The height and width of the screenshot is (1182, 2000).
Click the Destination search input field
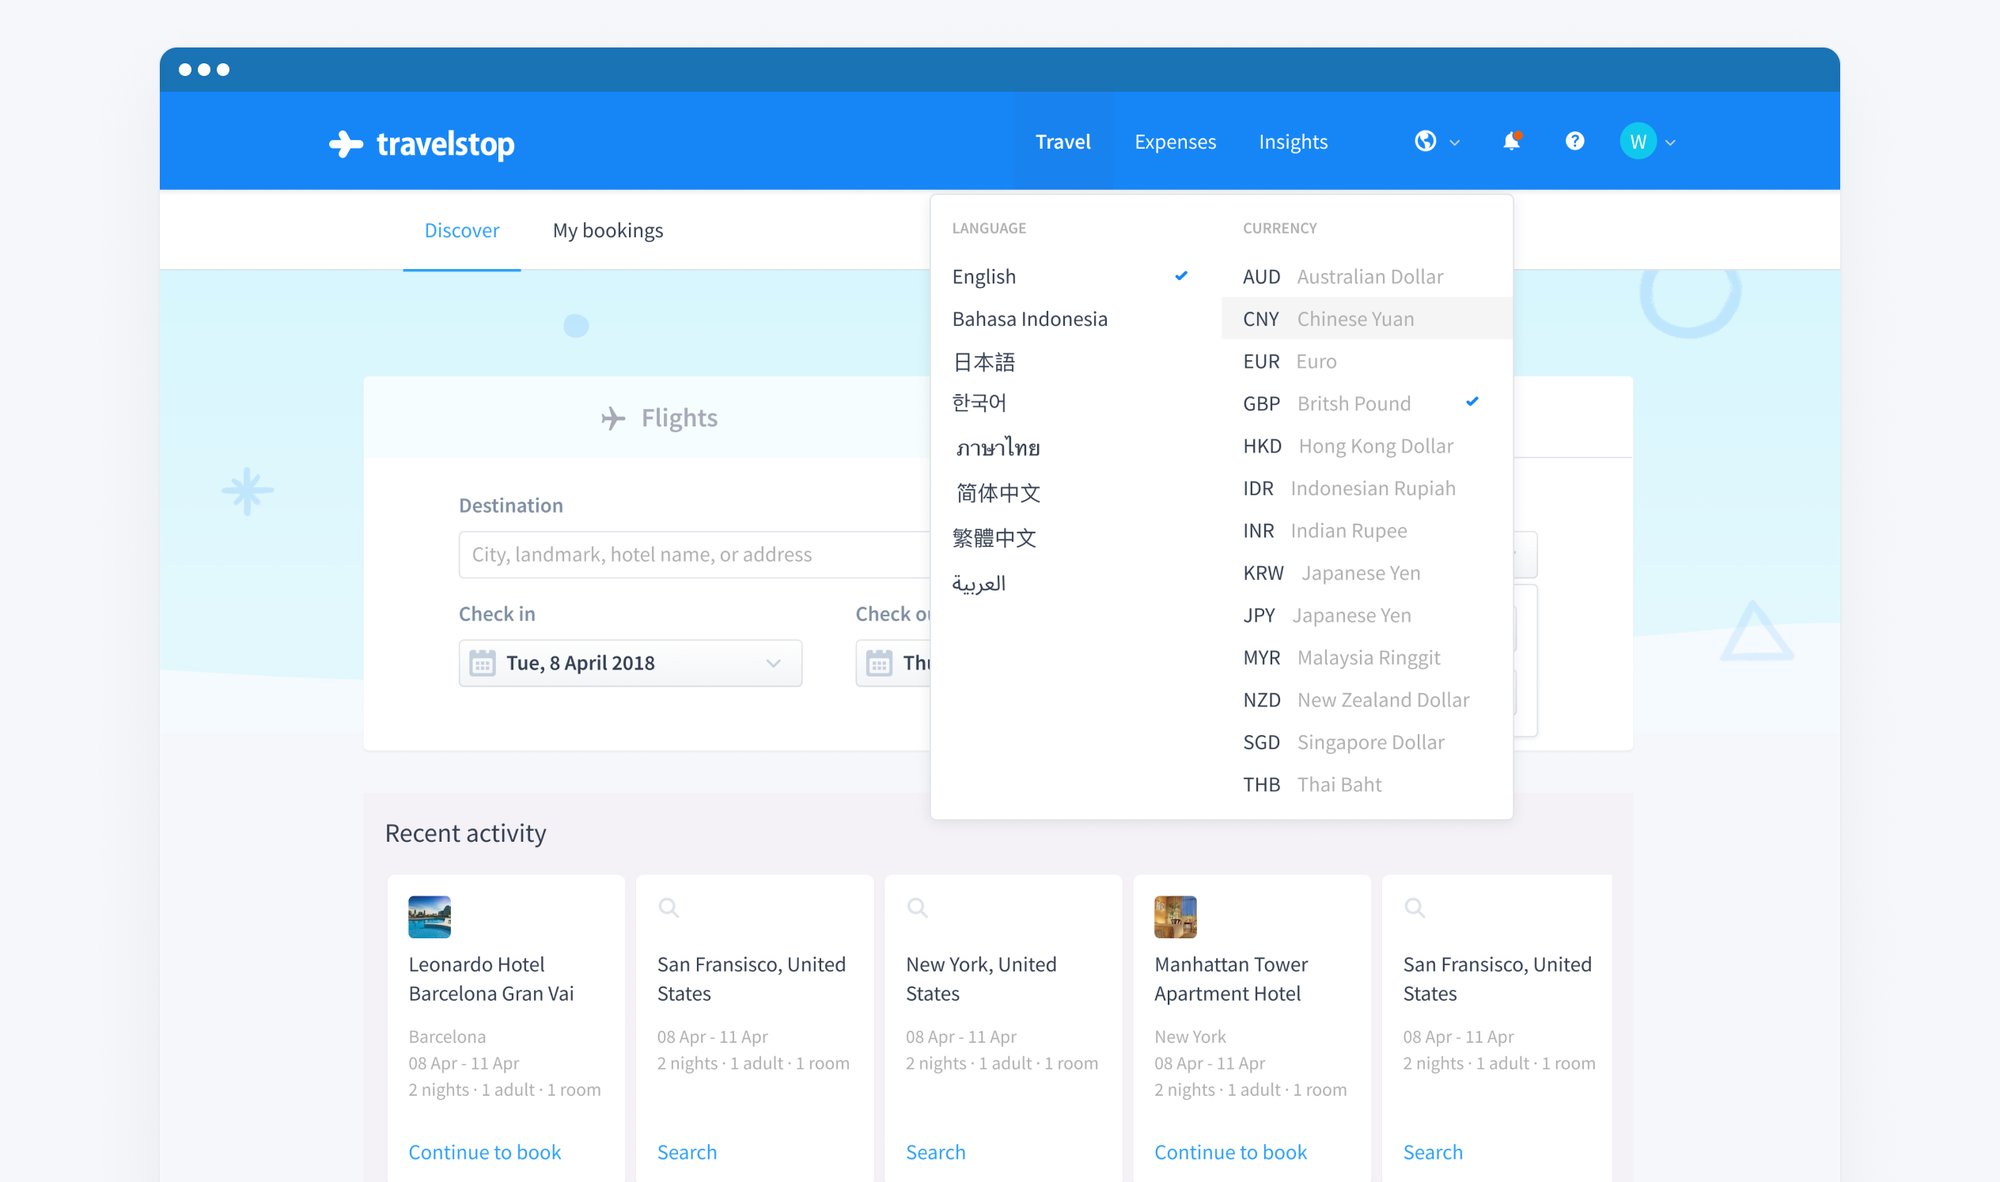click(x=695, y=555)
